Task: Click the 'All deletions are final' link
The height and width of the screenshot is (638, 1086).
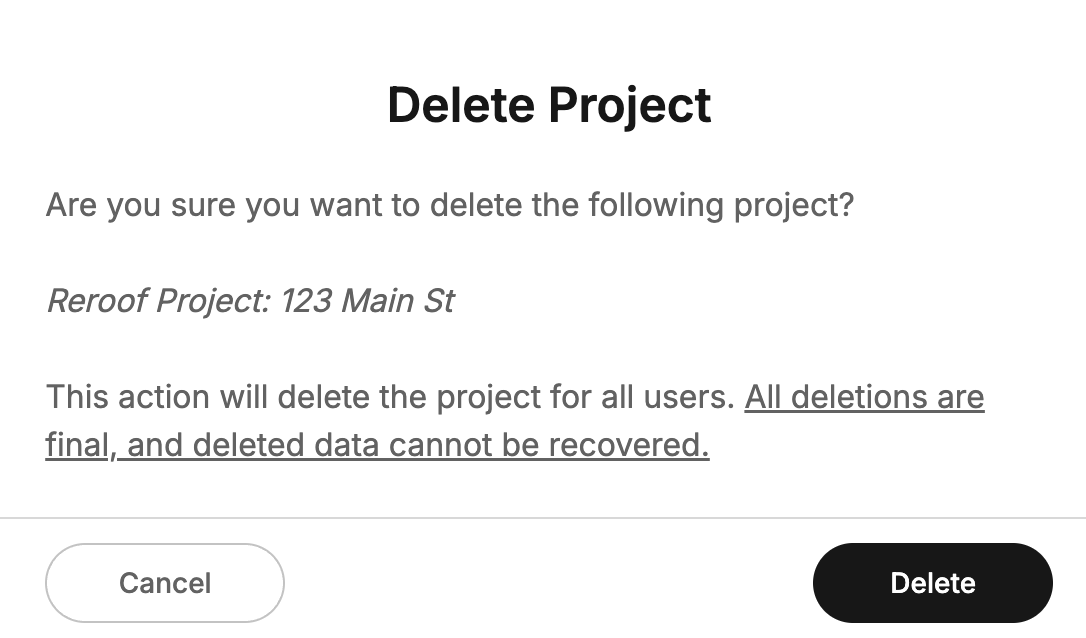Action: coord(863,397)
